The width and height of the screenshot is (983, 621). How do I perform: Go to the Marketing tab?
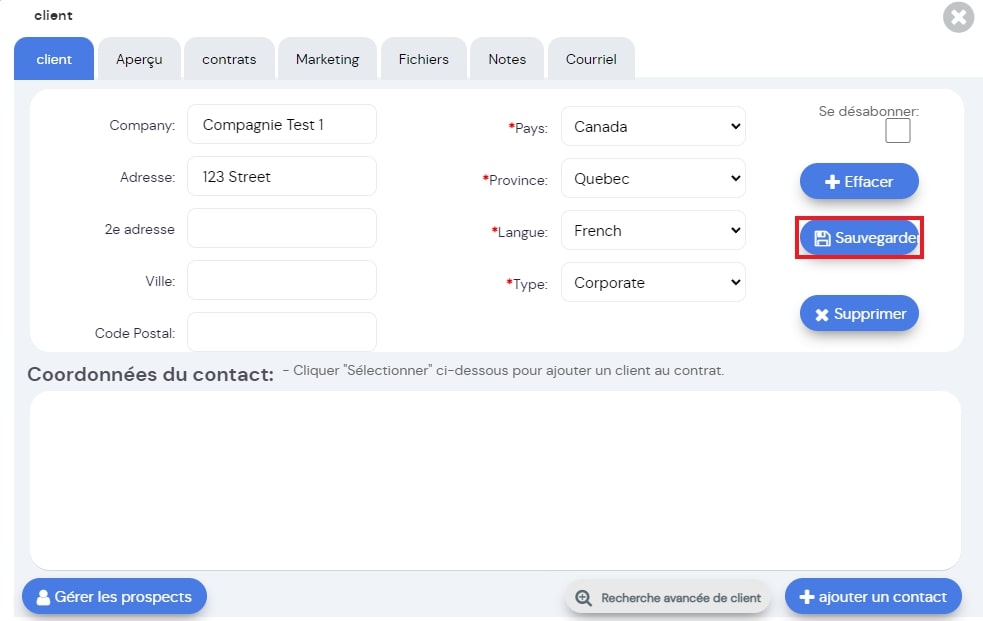327,59
